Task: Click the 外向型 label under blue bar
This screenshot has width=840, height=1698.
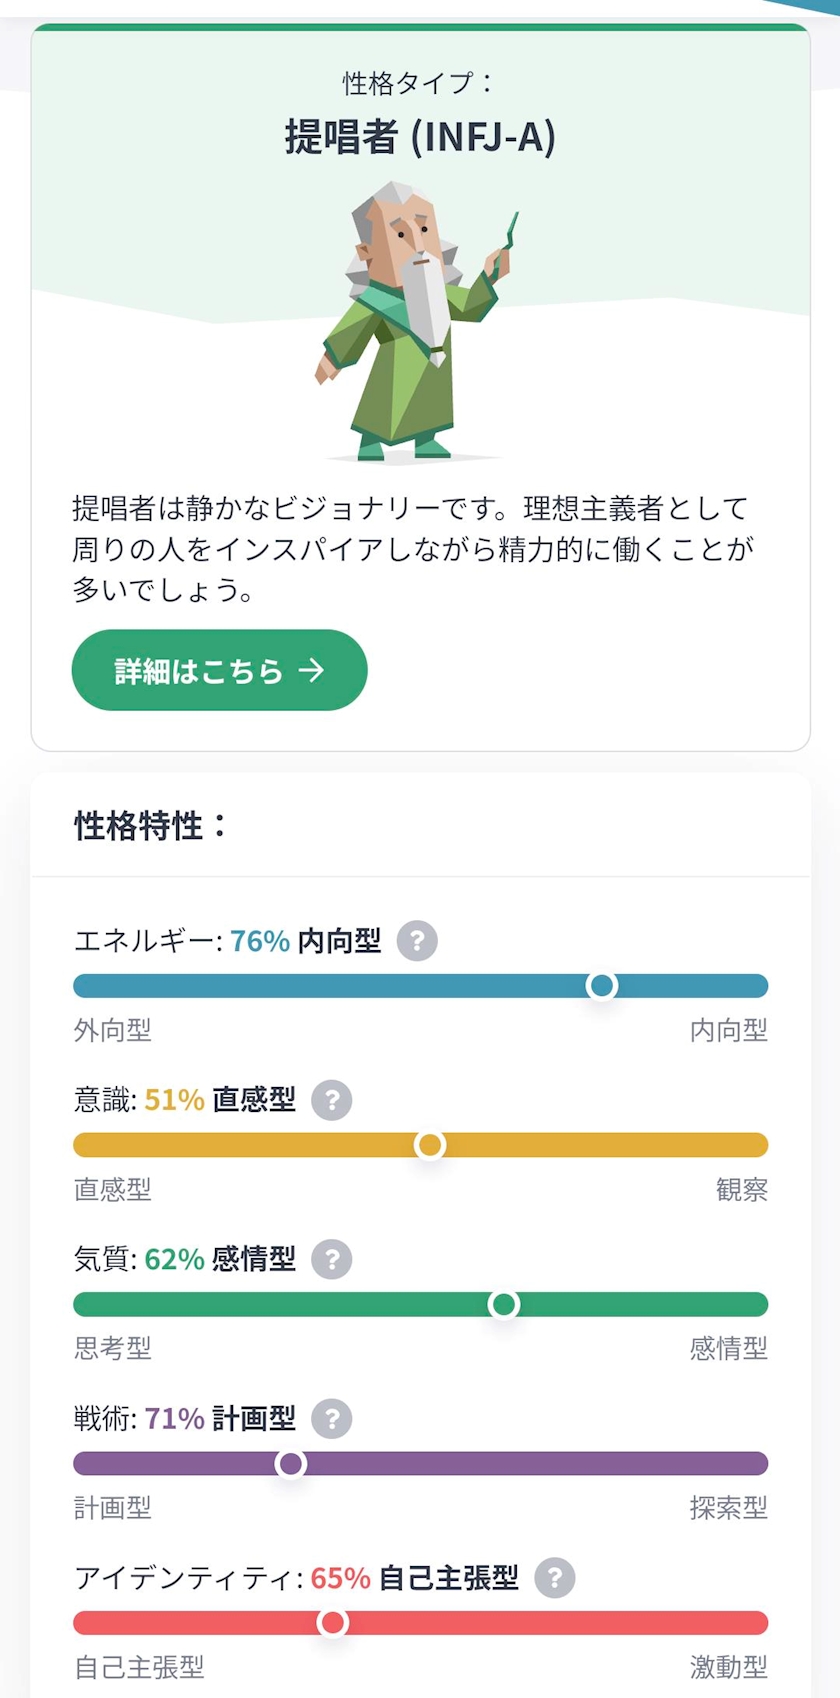Action: pyautogui.click(x=113, y=1030)
